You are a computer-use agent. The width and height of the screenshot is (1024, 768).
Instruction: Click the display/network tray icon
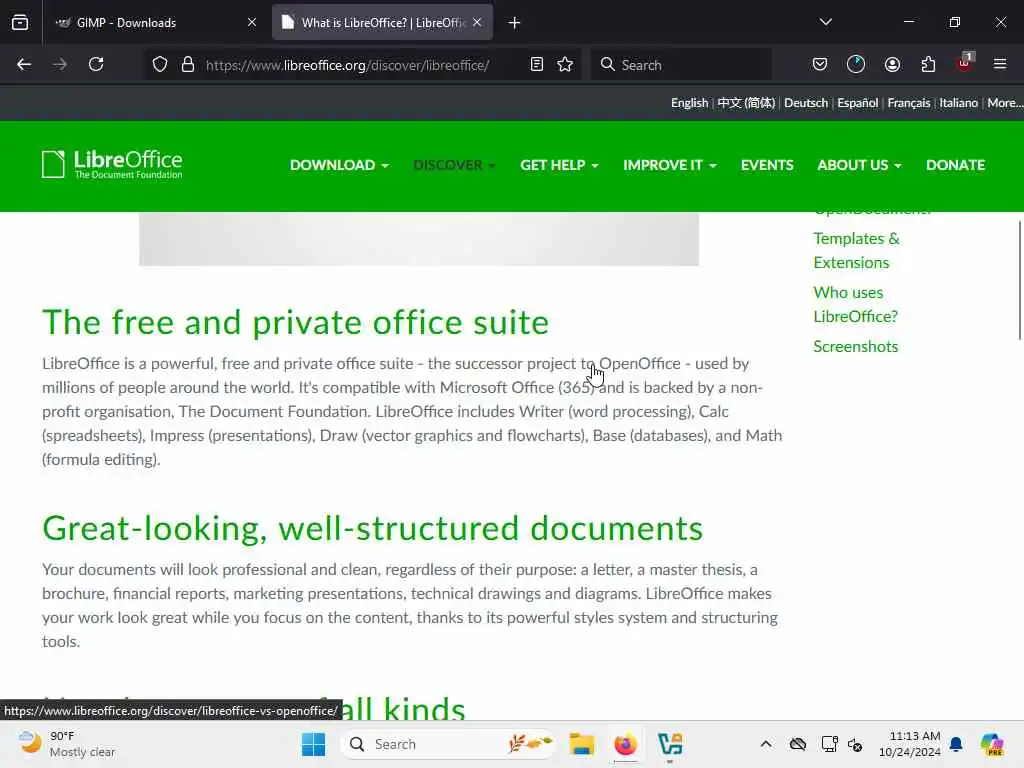click(x=829, y=744)
